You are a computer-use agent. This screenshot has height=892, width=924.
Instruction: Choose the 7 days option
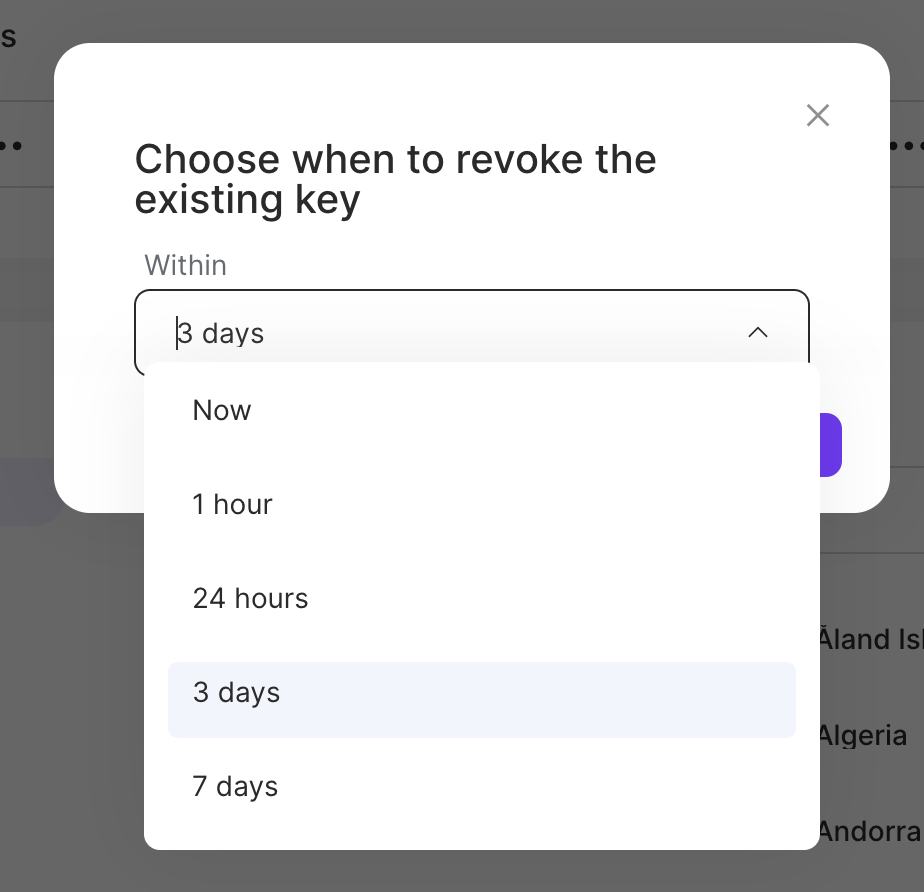pos(235,786)
